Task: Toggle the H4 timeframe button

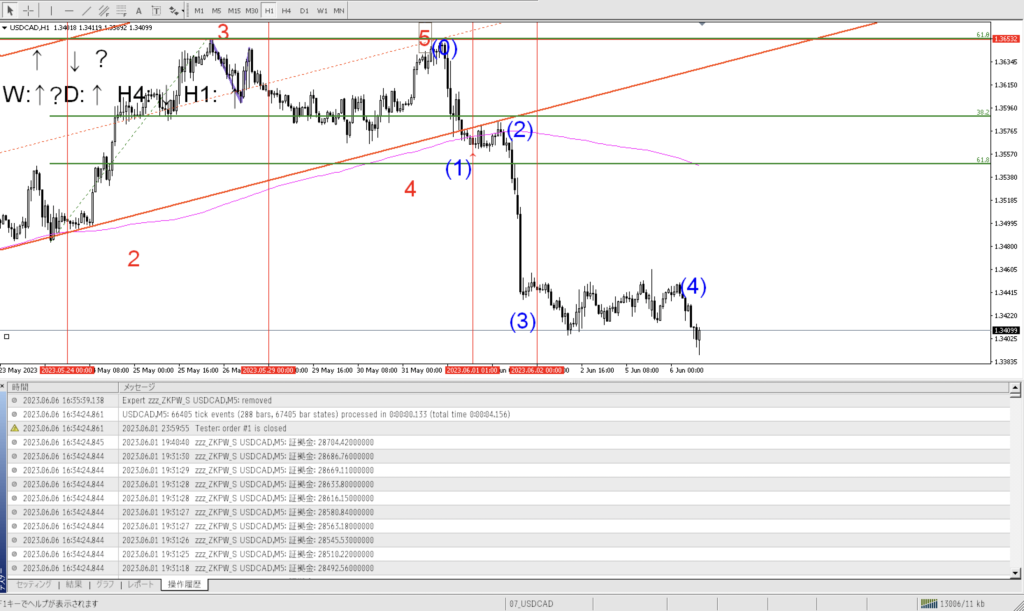Action: tap(287, 10)
